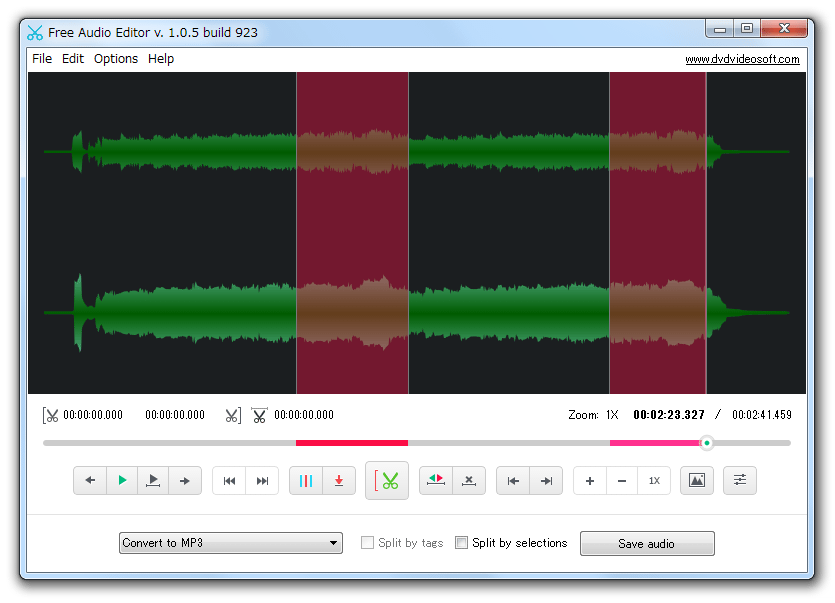Click the red markers icon

tap(306, 480)
